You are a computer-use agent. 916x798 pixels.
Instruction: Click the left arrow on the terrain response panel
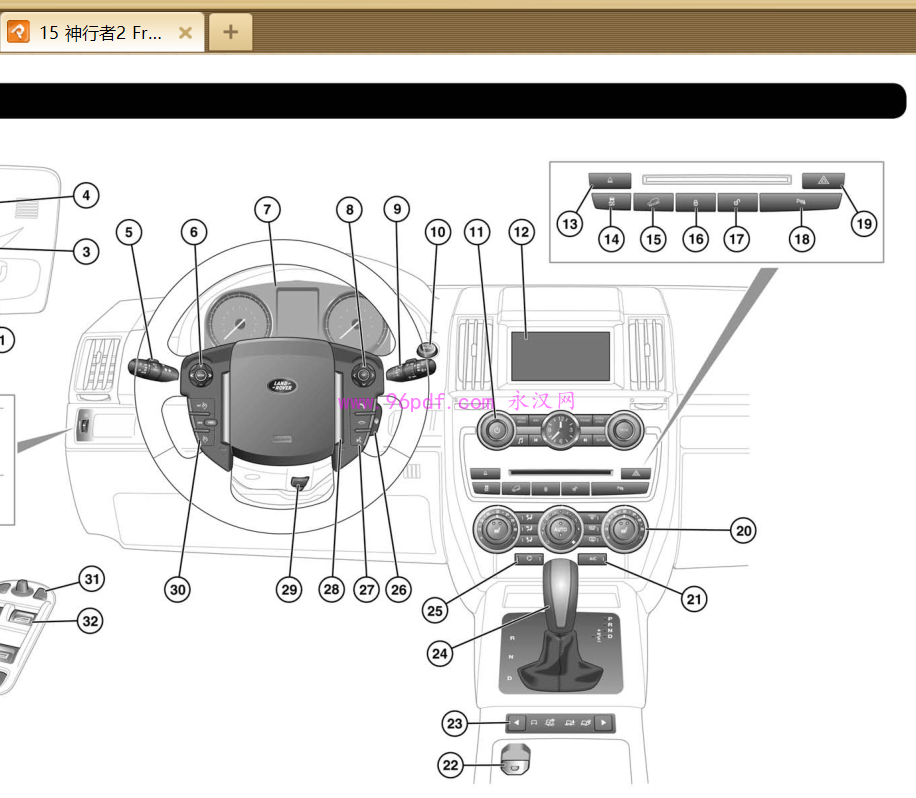pos(515,722)
